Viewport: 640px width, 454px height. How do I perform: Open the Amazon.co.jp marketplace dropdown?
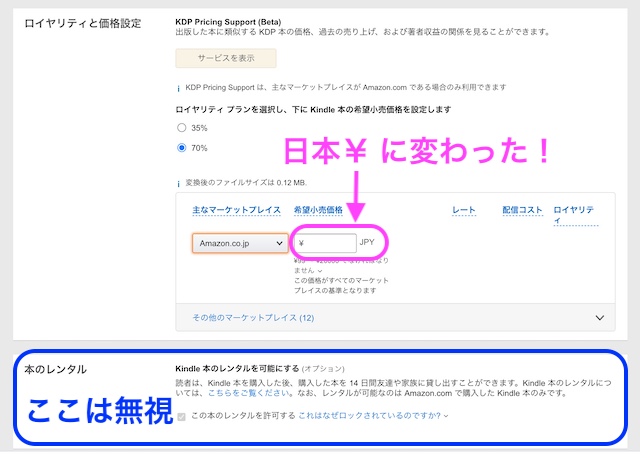tap(239, 242)
